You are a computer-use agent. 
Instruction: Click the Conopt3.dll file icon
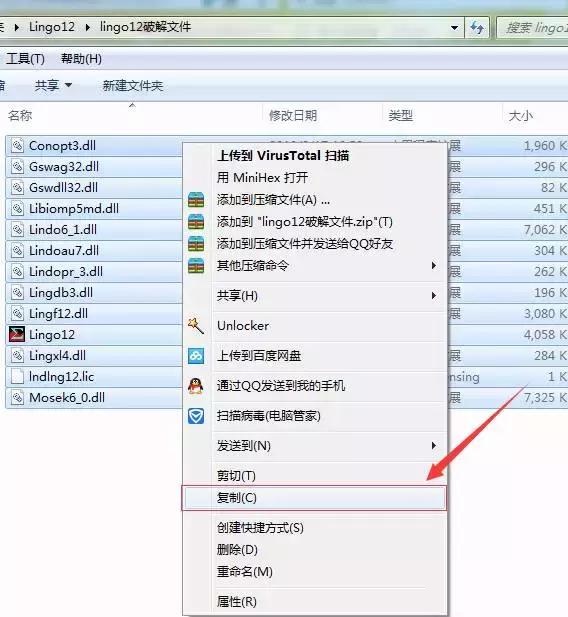coord(17,146)
